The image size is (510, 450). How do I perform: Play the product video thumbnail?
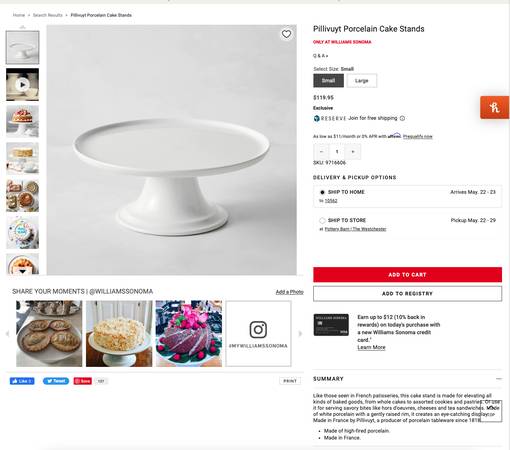(22, 84)
